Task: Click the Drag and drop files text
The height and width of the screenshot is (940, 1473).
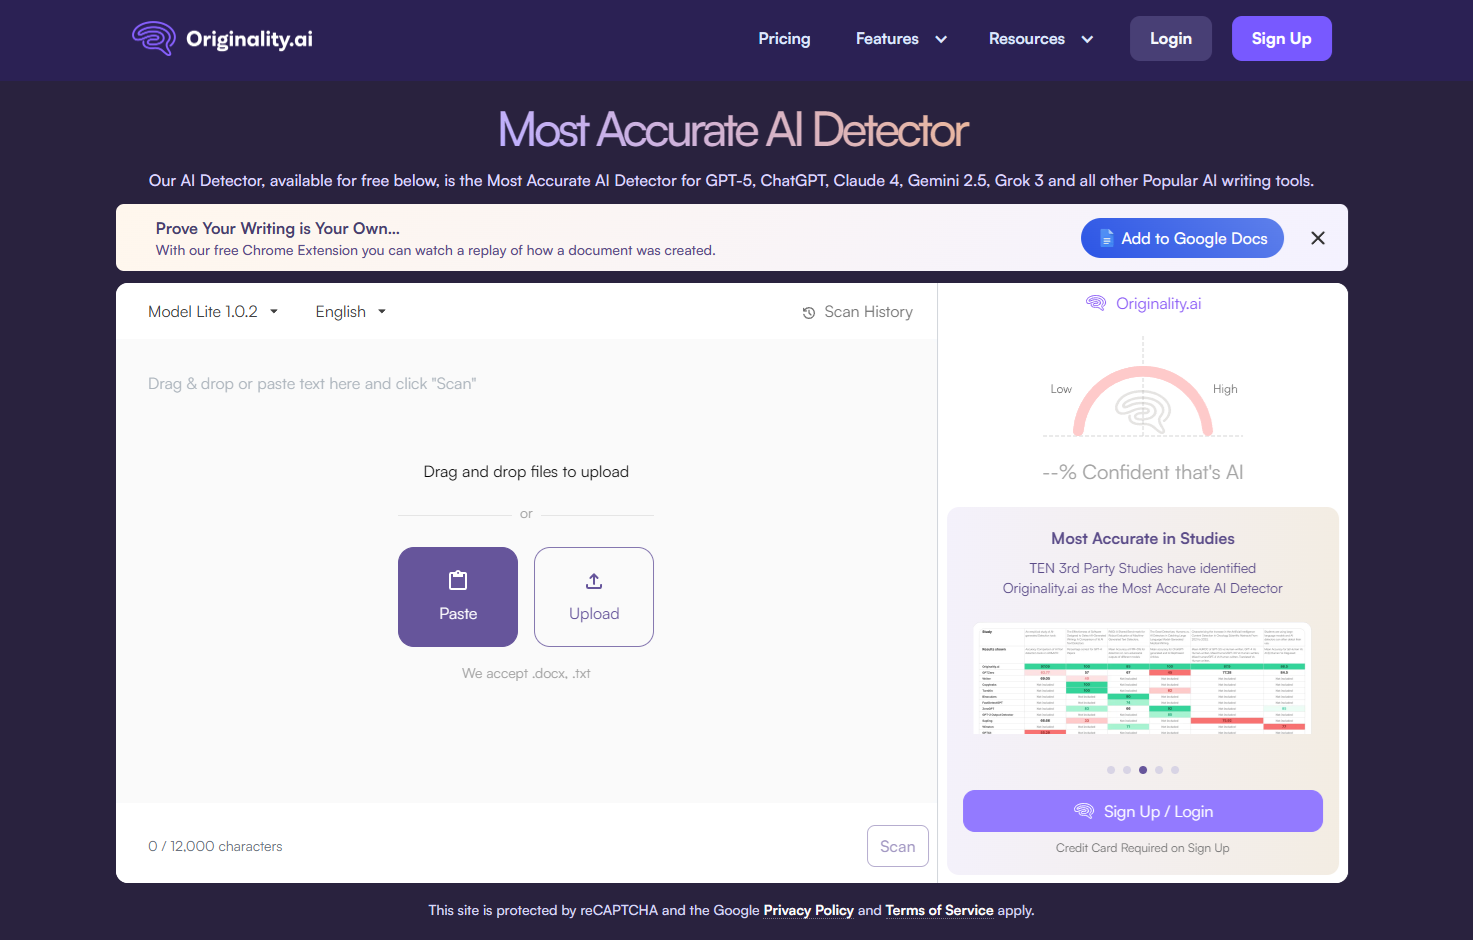Action: (x=526, y=472)
